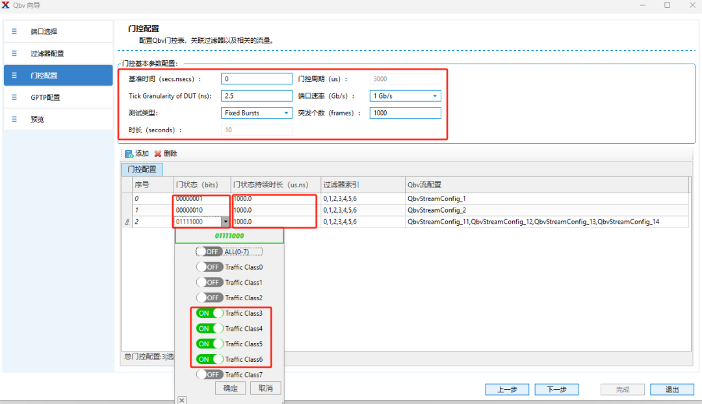The width and height of the screenshot is (702, 404).
Task: Click the 确定 button in the popup
Action: [230, 387]
